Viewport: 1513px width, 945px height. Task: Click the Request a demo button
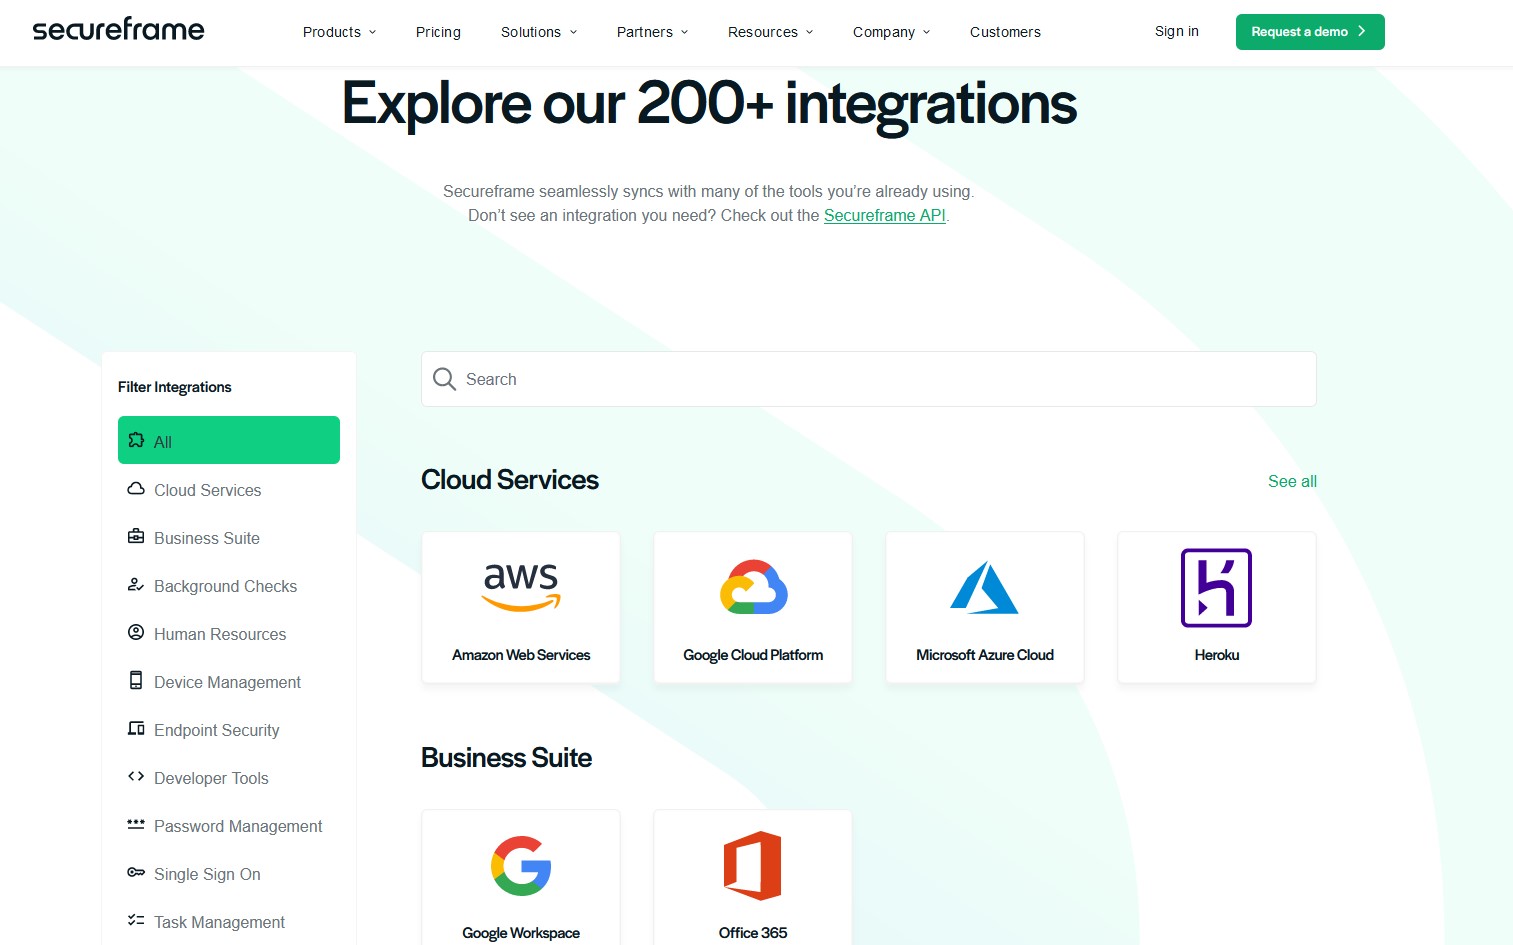(x=1310, y=32)
